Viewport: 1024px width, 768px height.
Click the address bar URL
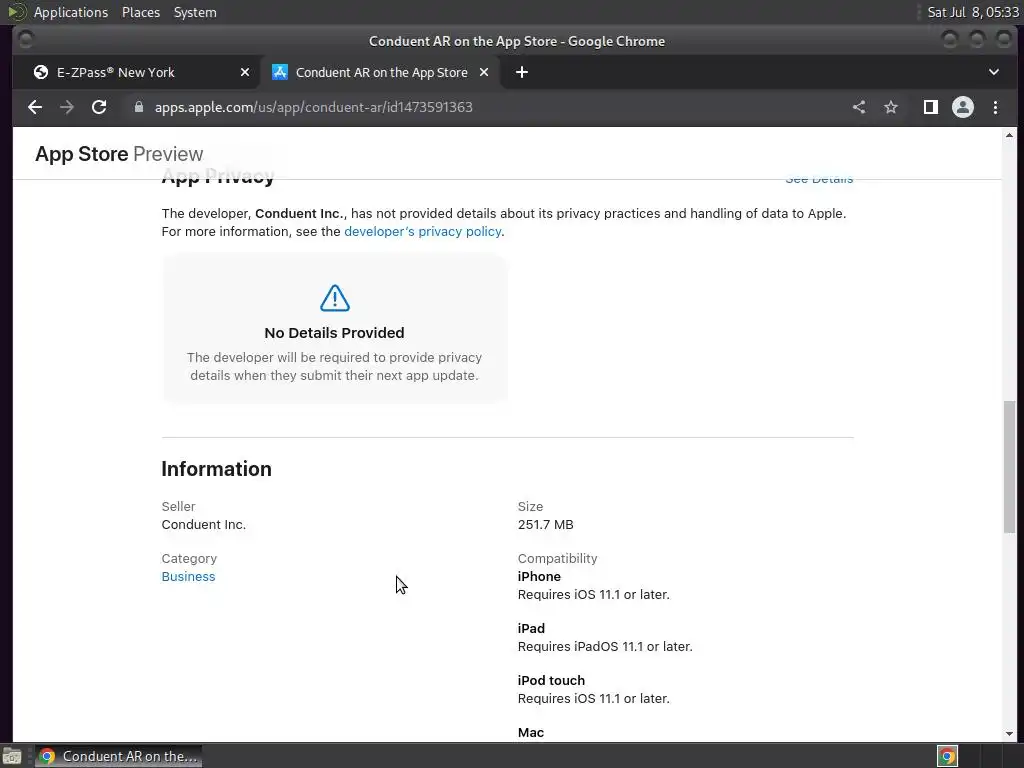click(x=313, y=107)
